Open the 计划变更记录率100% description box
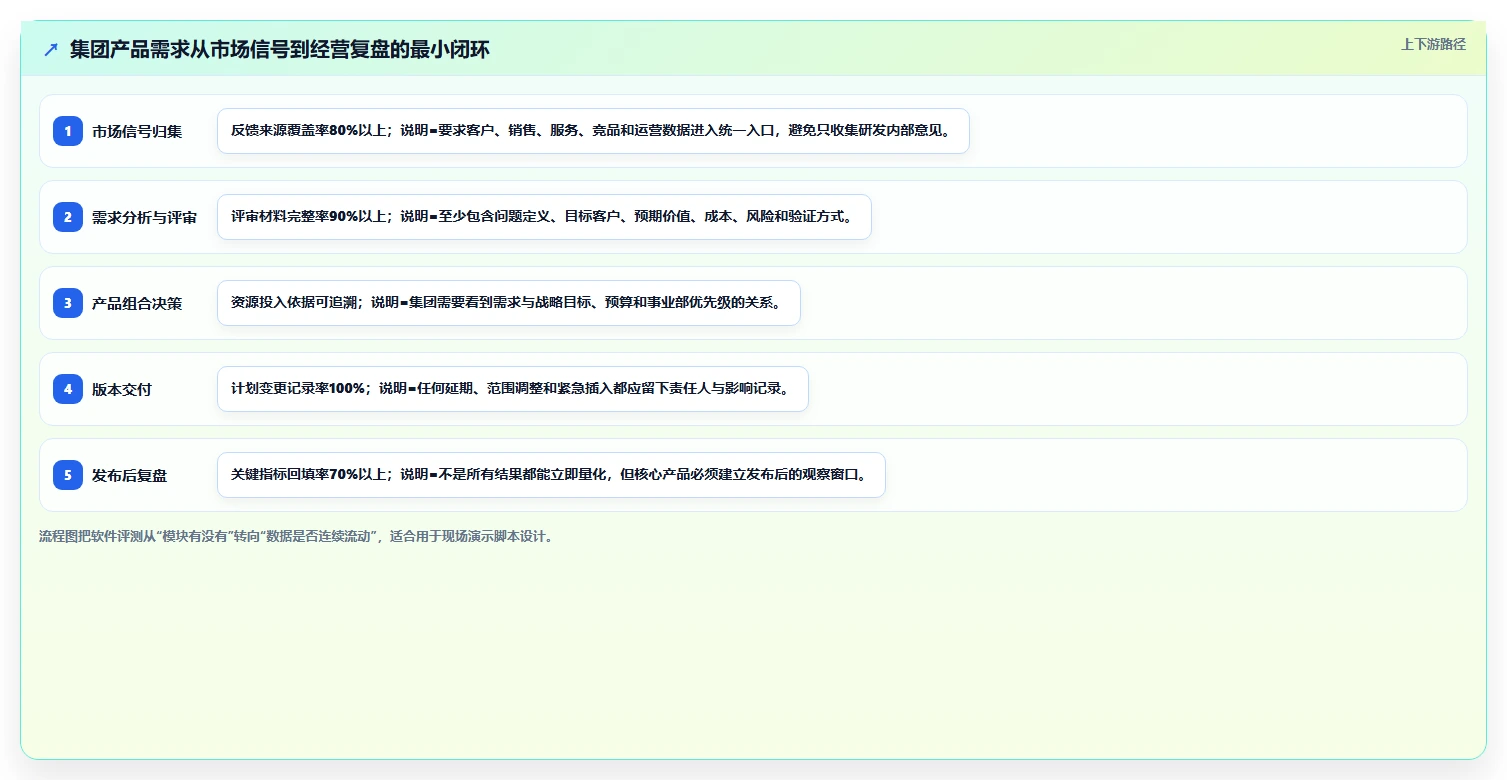 tap(512, 389)
